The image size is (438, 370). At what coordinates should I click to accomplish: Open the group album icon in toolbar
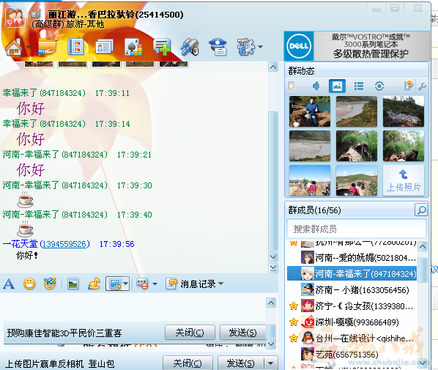104,47
